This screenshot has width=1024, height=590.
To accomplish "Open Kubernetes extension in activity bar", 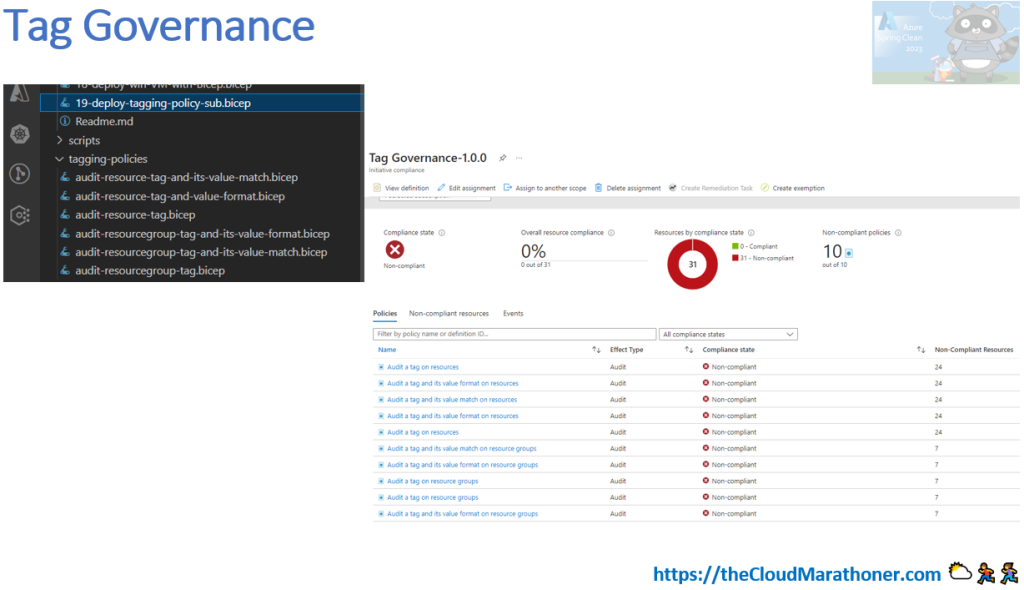I will tap(20, 134).
